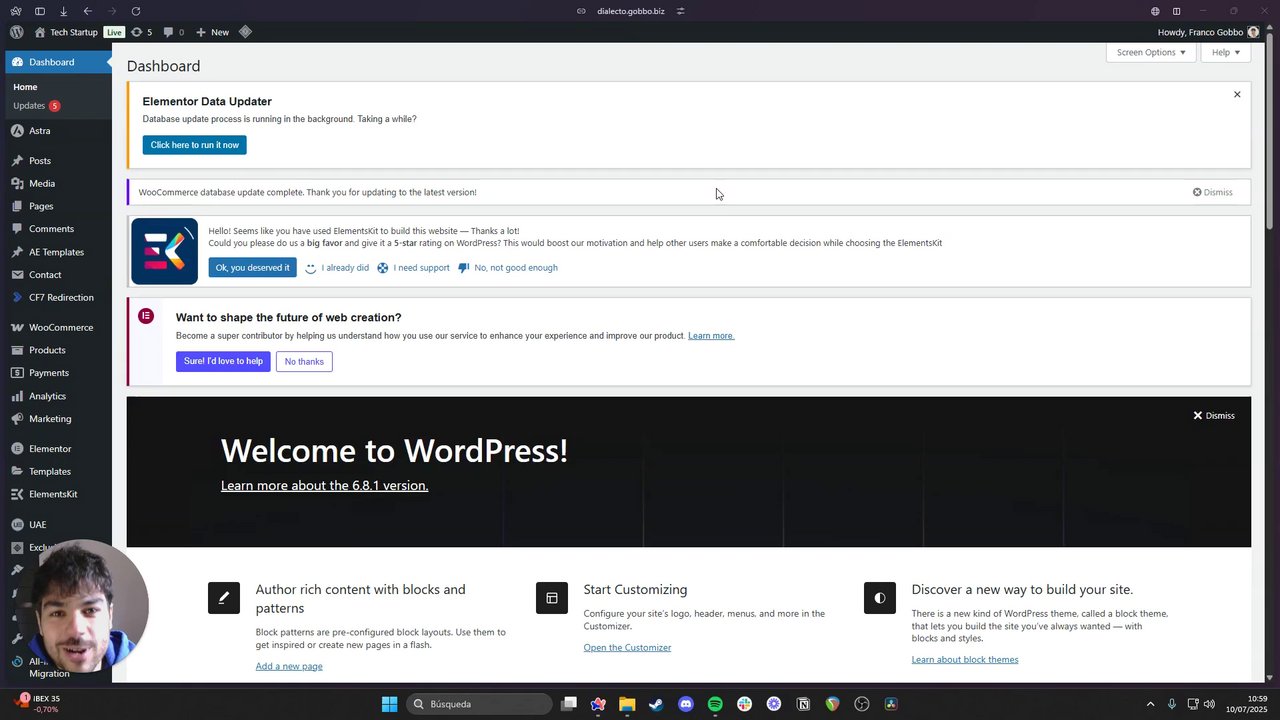Click the browser back arrow
The height and width of the screenshot is (720, 1280).
click(87, 11)
